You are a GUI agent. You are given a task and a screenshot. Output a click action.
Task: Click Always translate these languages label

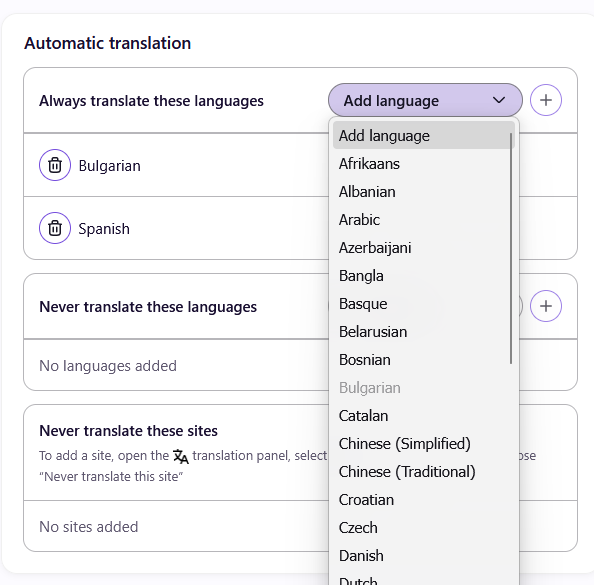pos(151,101)
